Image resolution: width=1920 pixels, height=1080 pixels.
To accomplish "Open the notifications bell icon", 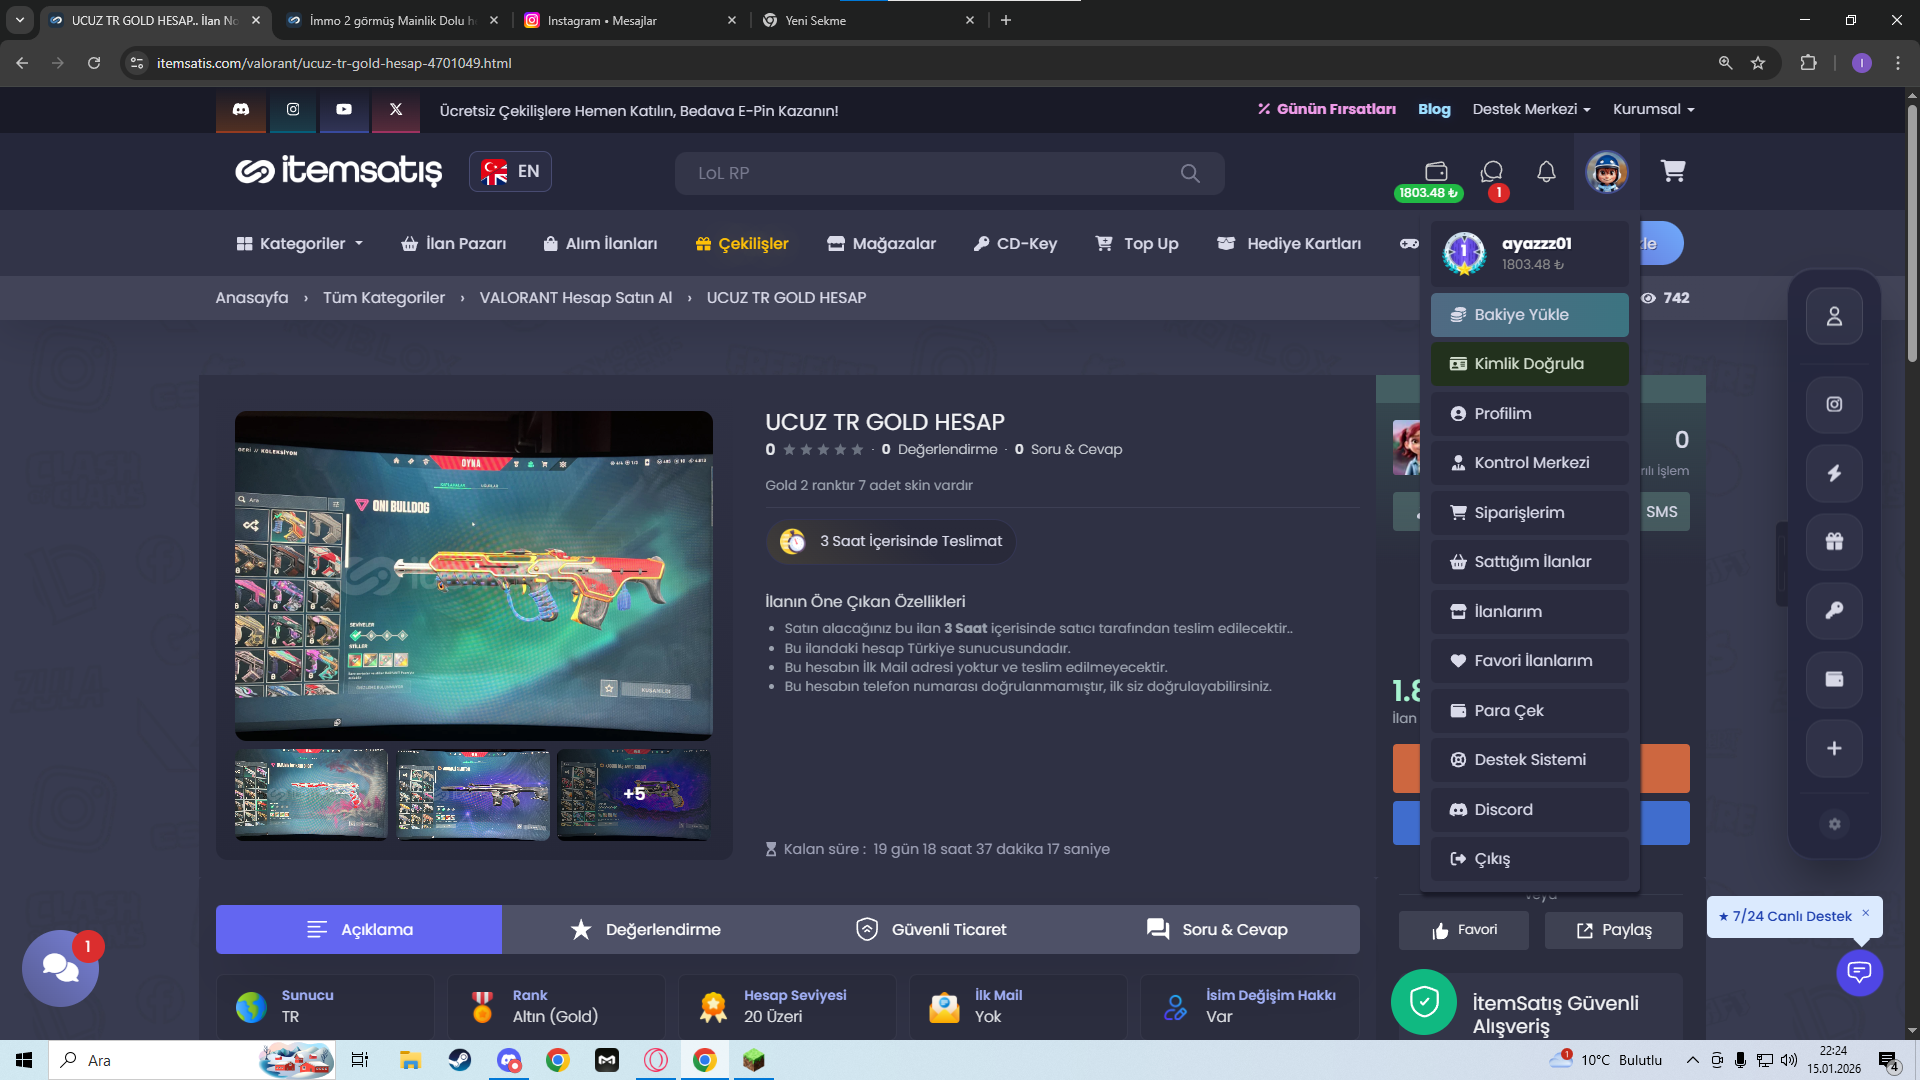I will coord(1546,172).
